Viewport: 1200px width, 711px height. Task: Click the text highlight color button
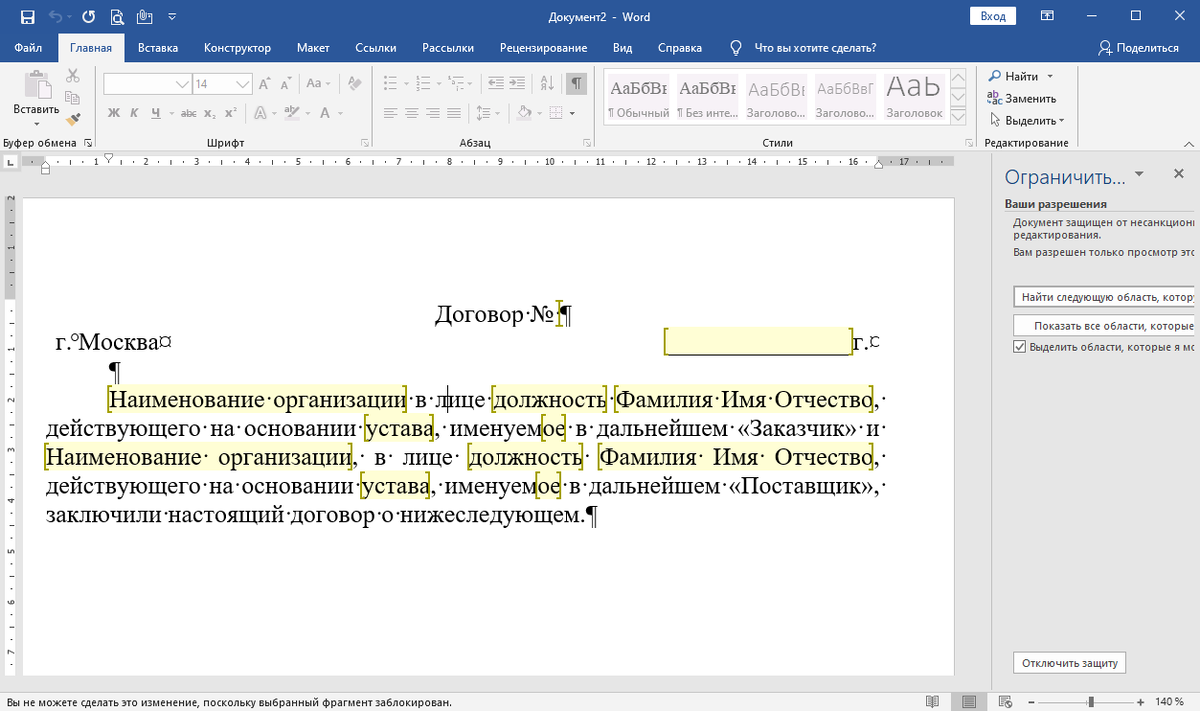tap(291, 113)
